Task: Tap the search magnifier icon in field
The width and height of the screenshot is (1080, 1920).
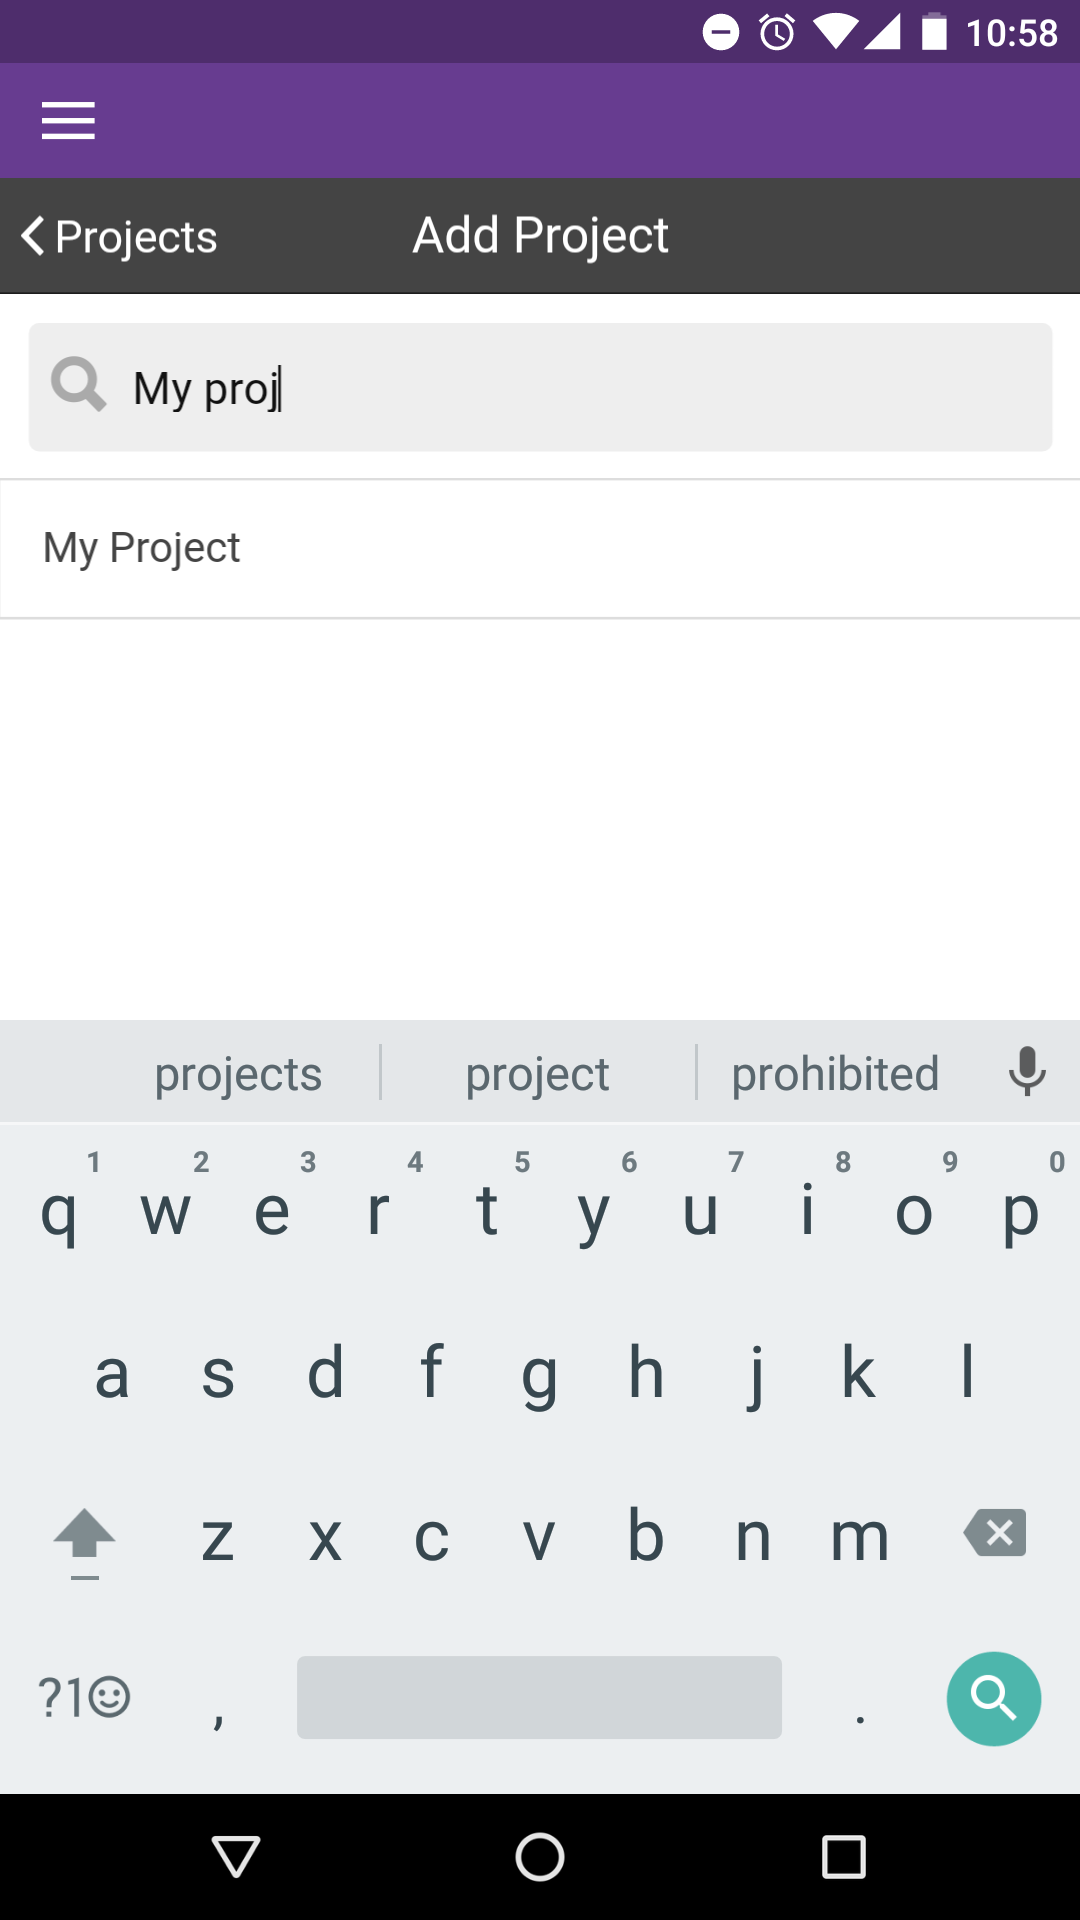Action: pos(78,385)
